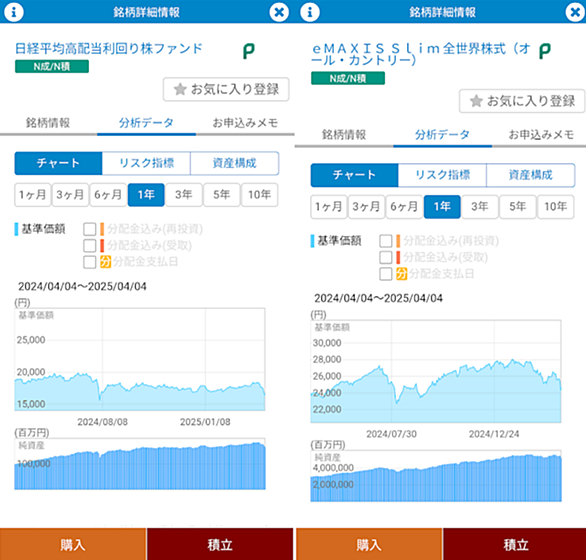Click 基準価額 legend label in left panel
The height and width of the screenshot is (560, 586).
coord(43,229)
